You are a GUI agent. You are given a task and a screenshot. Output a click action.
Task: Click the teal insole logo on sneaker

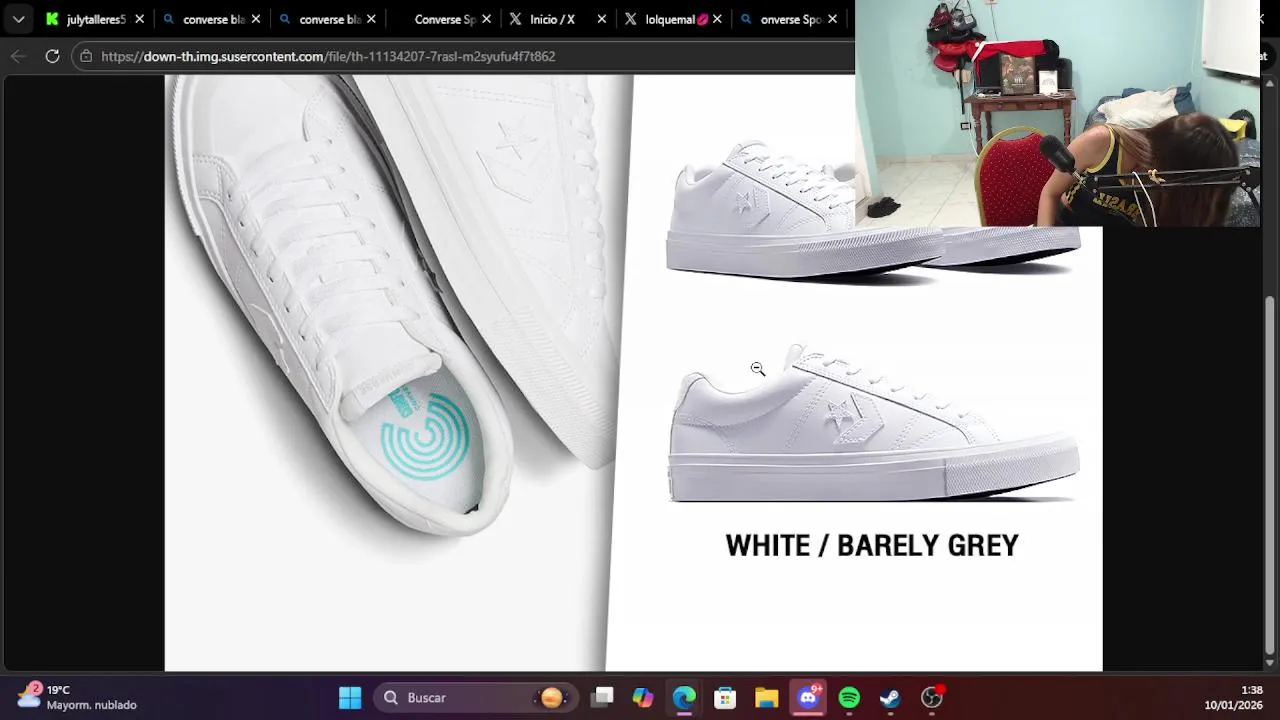coord(425,435)
